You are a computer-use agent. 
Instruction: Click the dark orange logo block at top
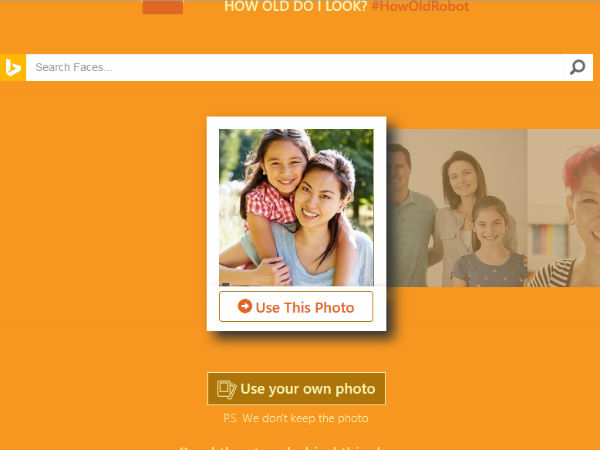[163, 7]
